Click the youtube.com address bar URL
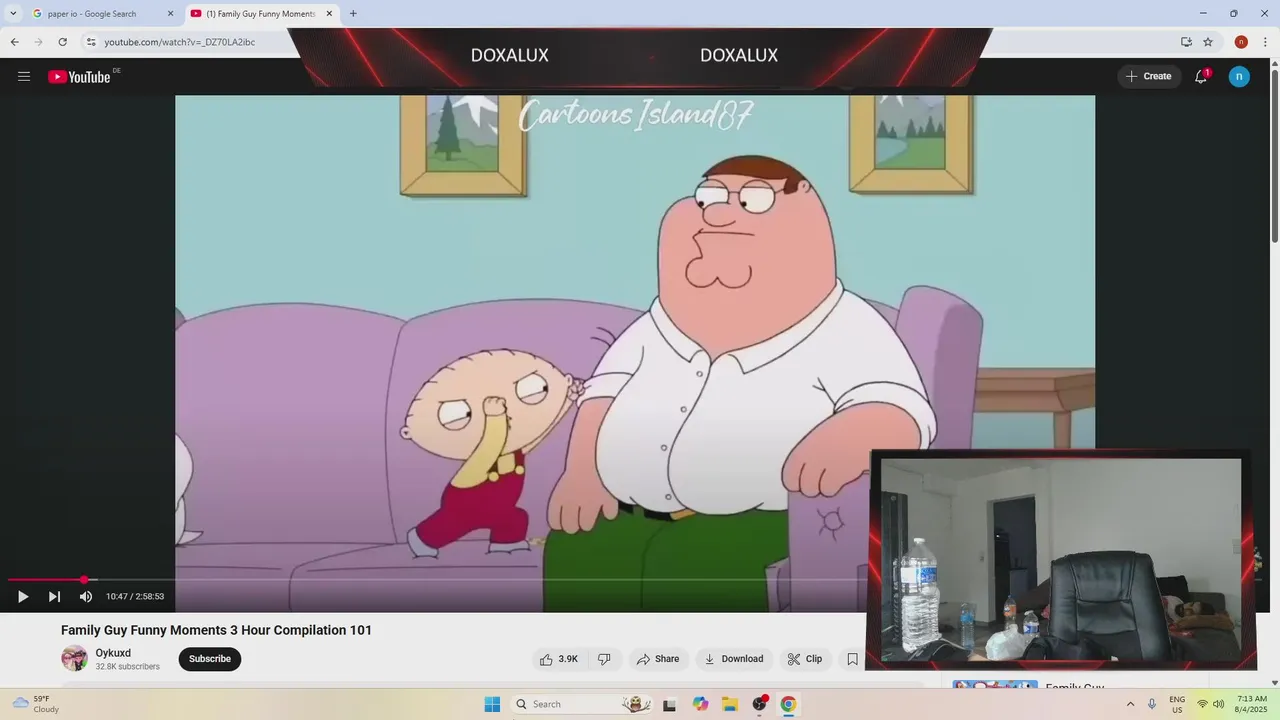Image resolution: width=1280 pixels, height=720 pixels. point(180,42)
